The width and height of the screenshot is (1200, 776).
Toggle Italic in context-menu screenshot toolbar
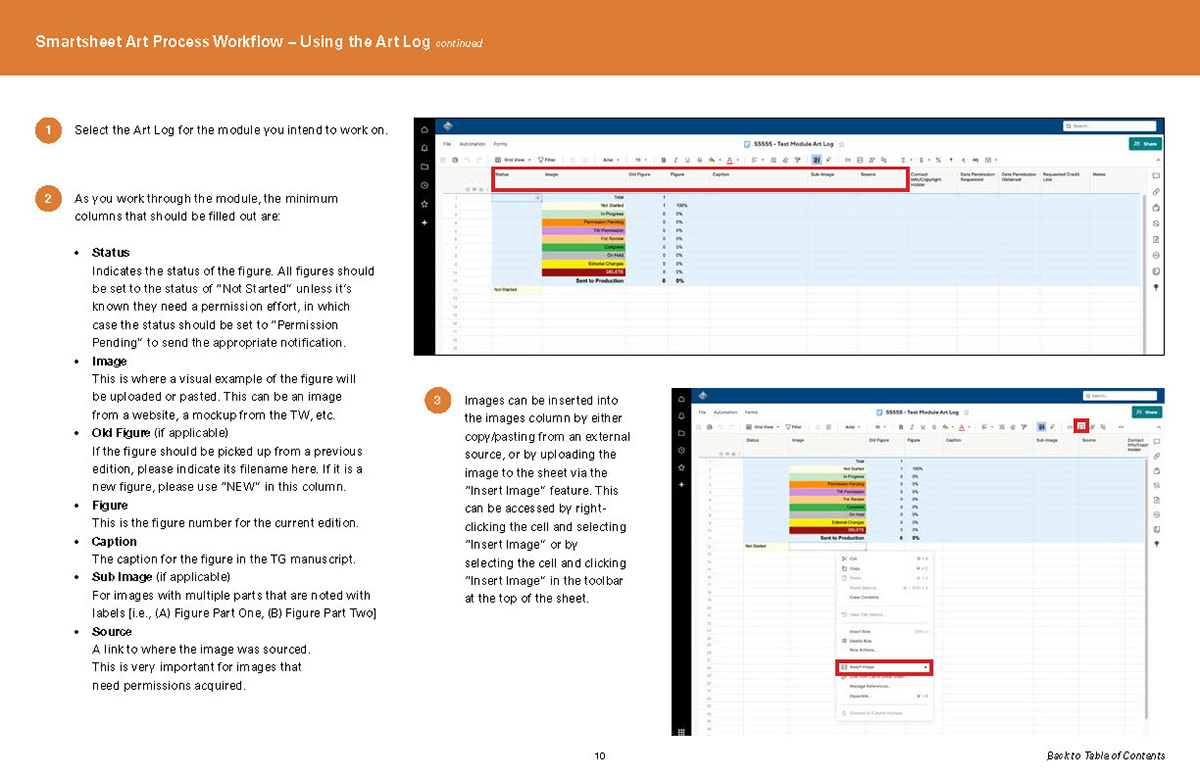pyautogui.click(x=912, y=427)
